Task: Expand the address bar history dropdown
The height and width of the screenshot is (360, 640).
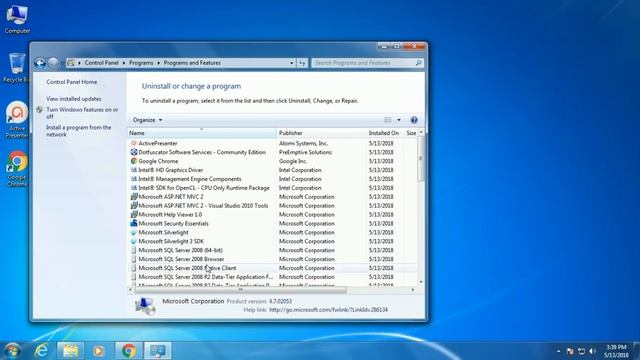Action: tap(291, 63)
